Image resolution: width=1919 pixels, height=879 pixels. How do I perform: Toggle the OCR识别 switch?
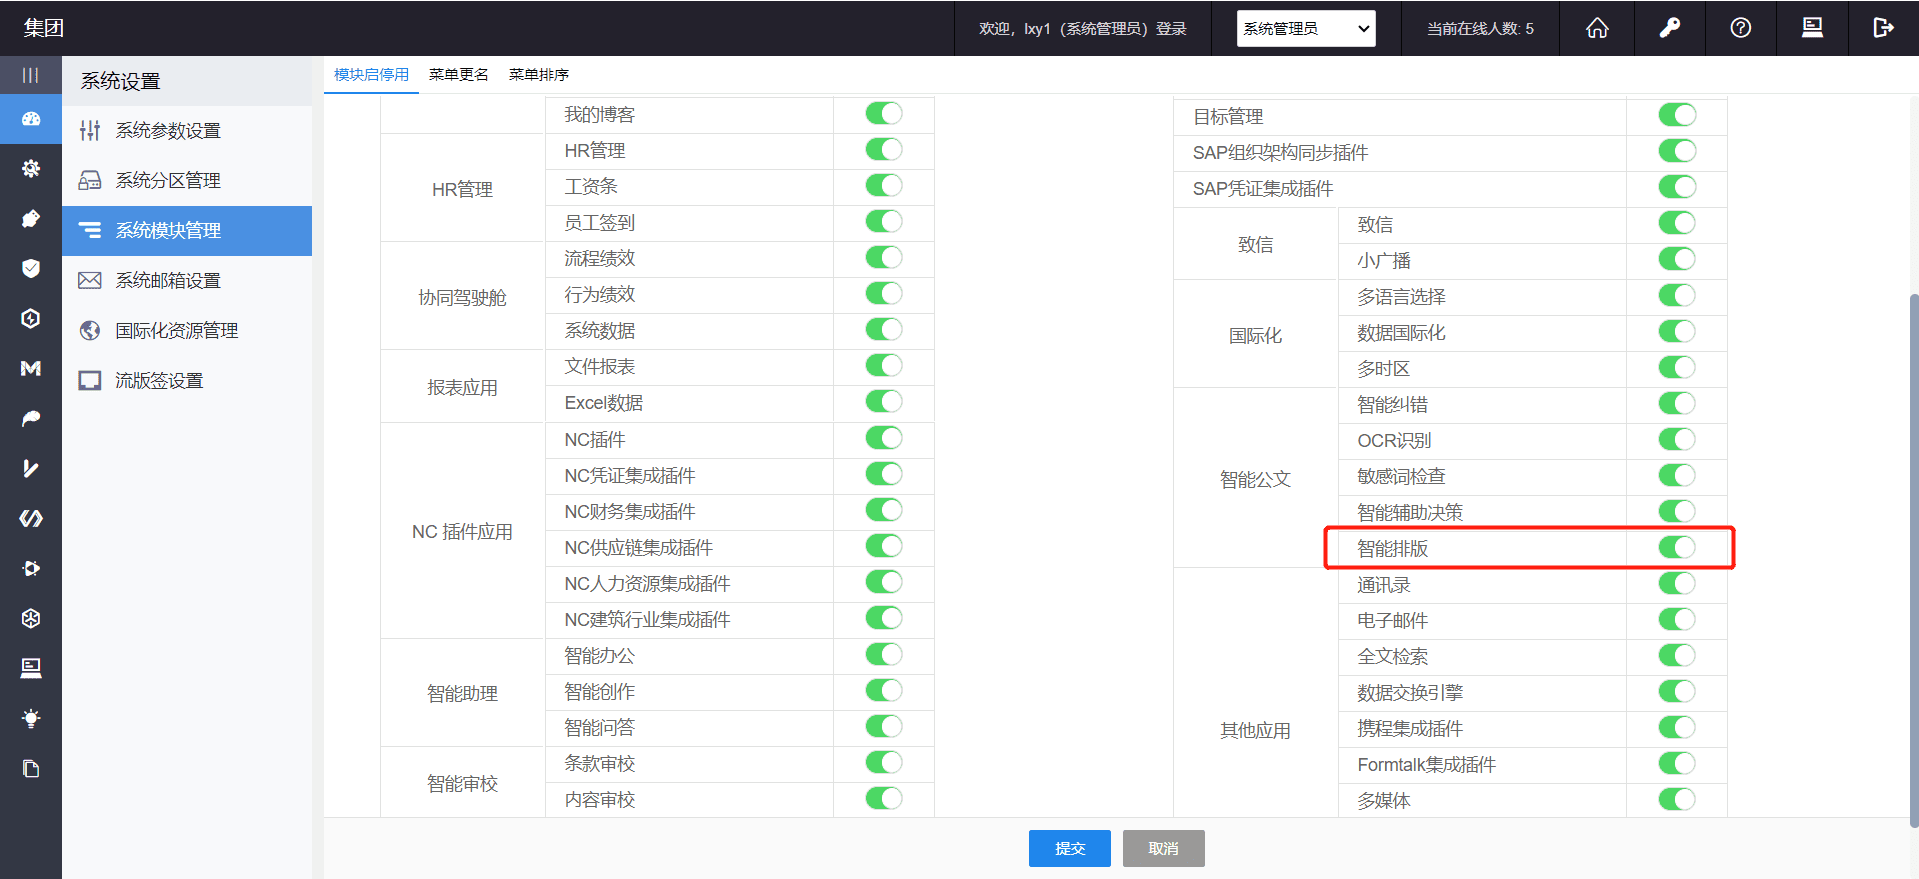click(x=1677, y=440)
